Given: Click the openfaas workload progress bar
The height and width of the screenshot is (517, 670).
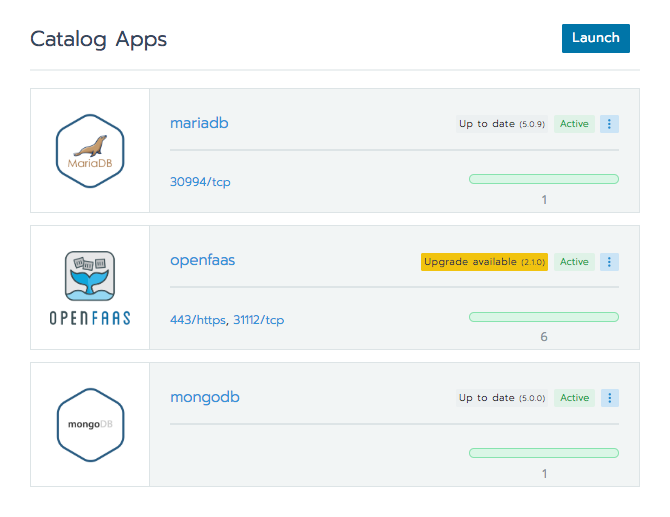Looking at the screenshot, I should click(x=544, y=317).
